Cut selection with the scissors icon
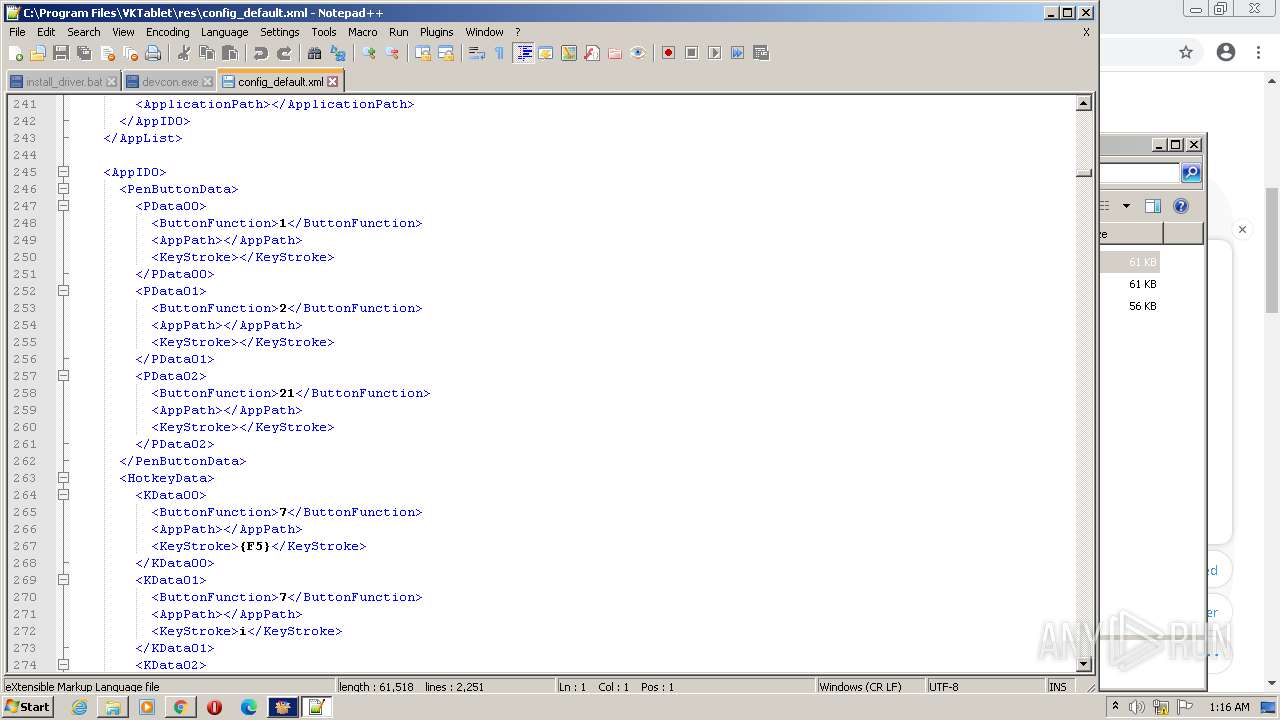 pos(183,53)
